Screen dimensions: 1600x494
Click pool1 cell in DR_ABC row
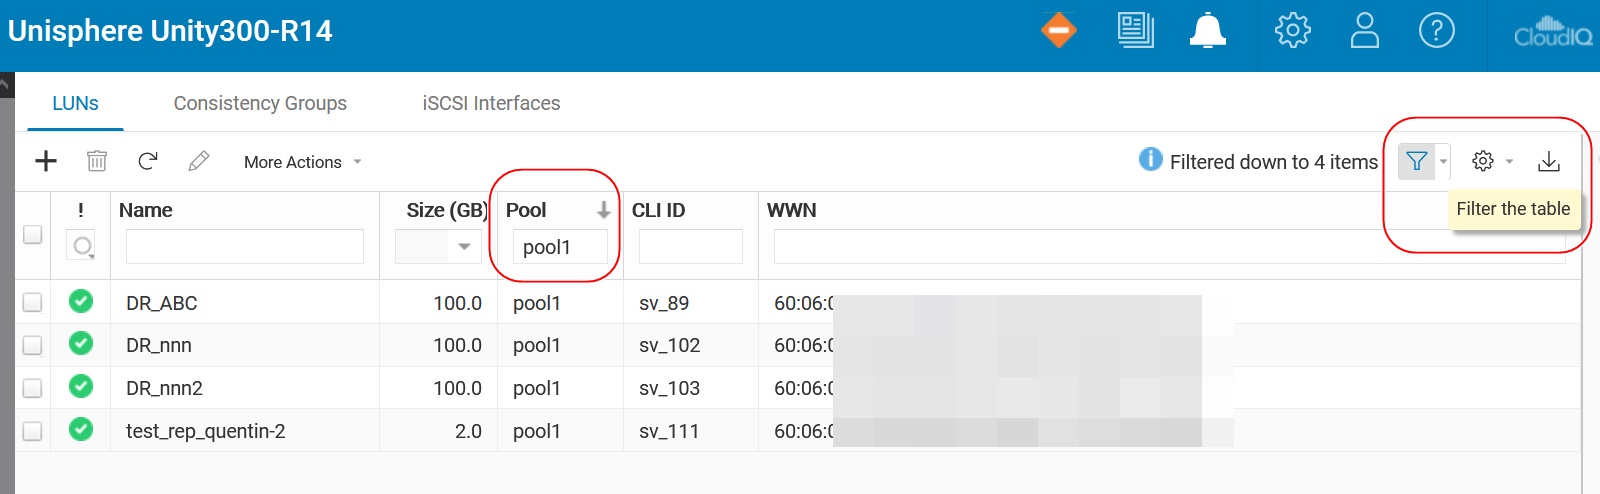click(x=537, y=303)
